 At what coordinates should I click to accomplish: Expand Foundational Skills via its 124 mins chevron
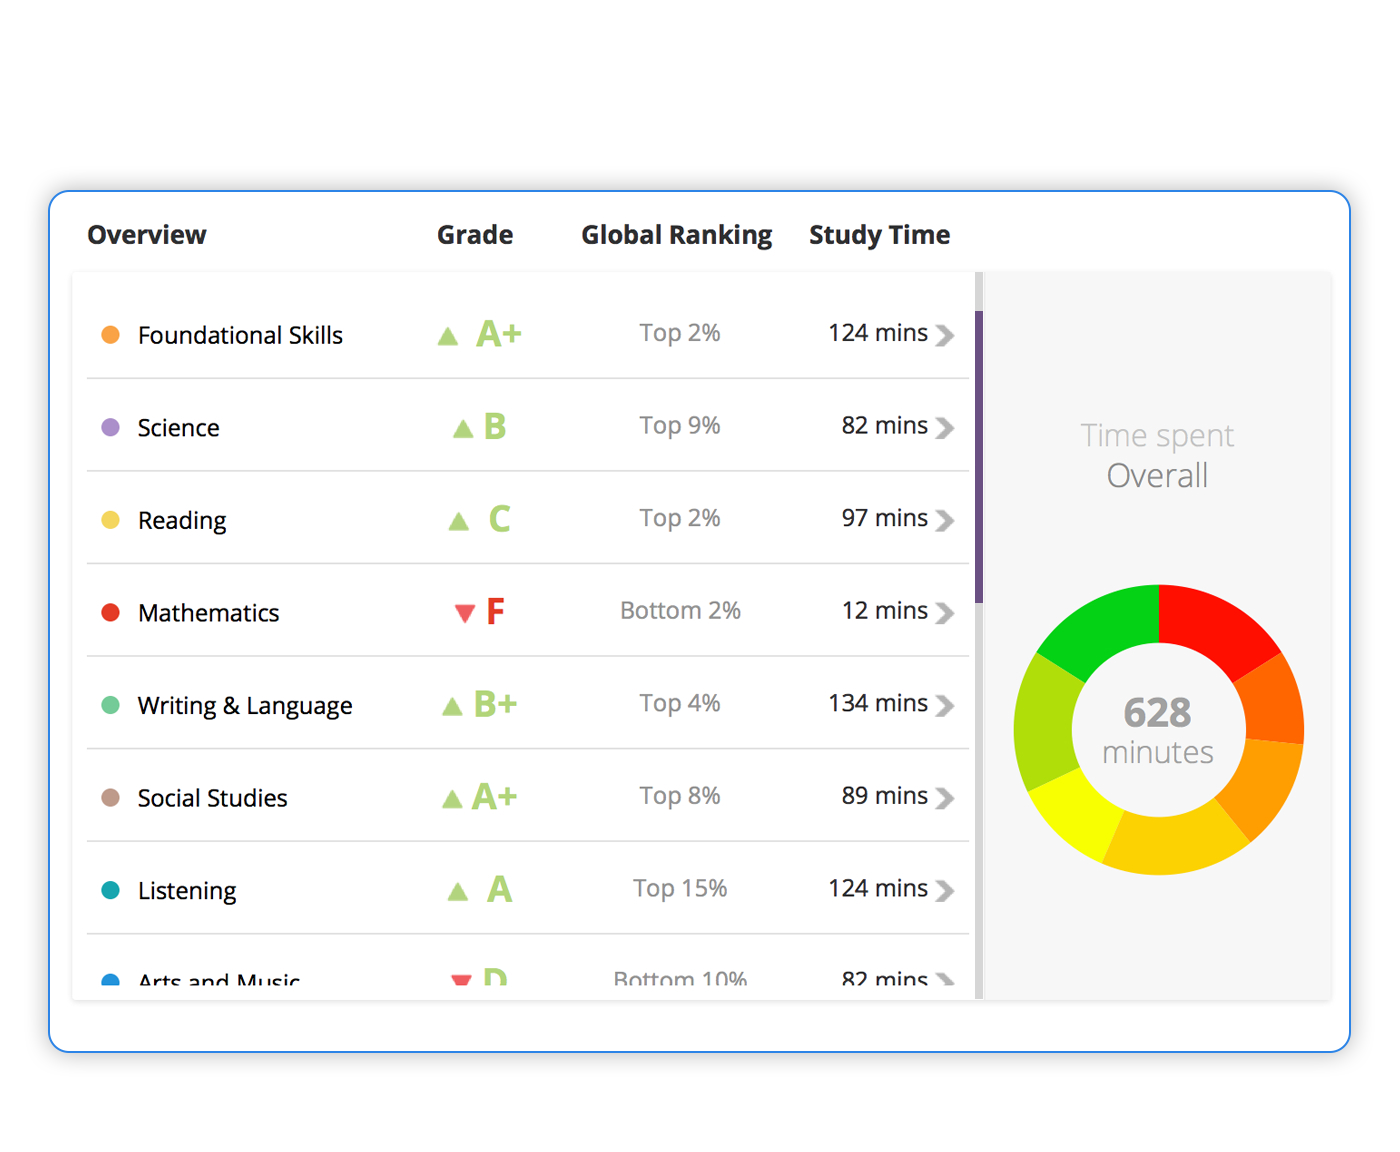pos(944,335)
